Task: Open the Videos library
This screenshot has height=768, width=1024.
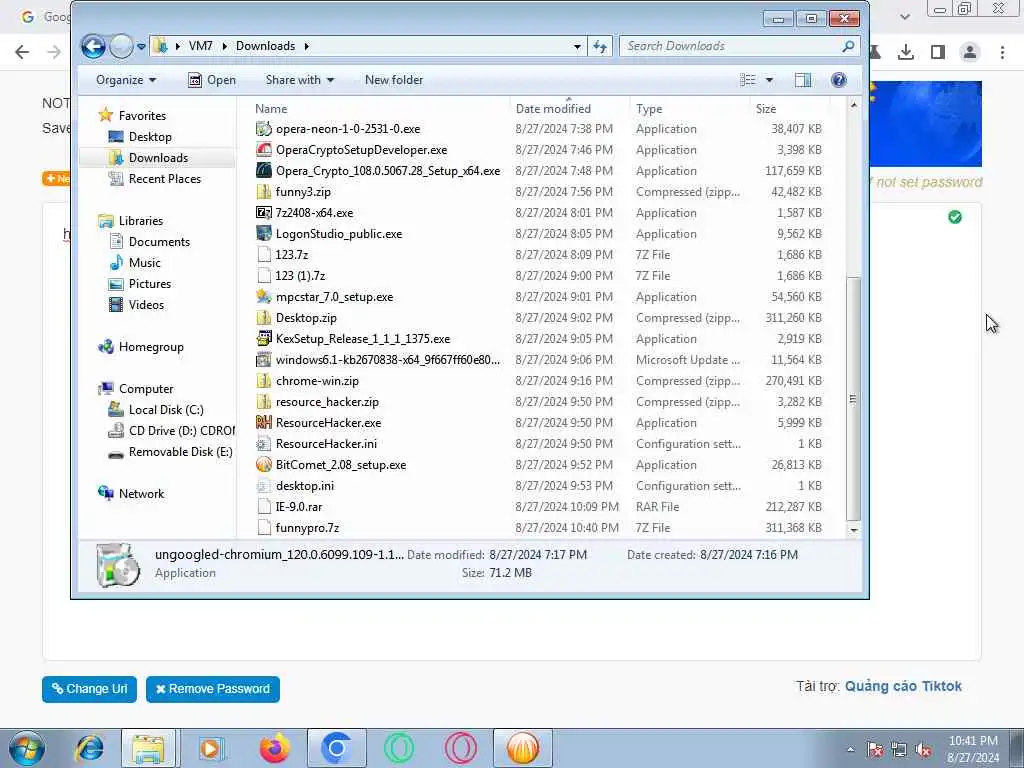Action: (x=146, y=304)
